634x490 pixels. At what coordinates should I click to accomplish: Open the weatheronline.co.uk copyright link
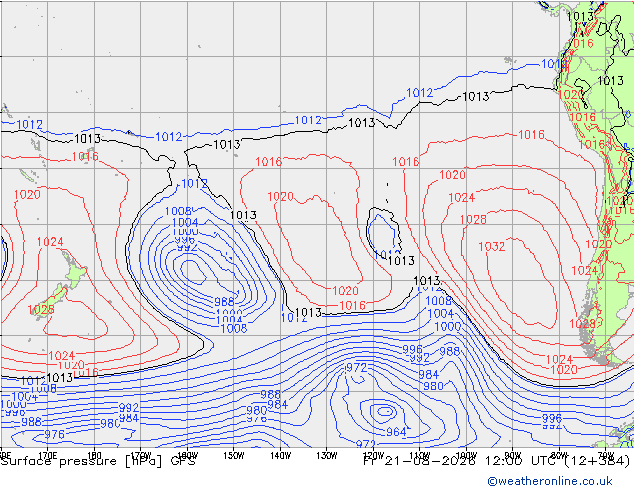(x=550, y=481)
